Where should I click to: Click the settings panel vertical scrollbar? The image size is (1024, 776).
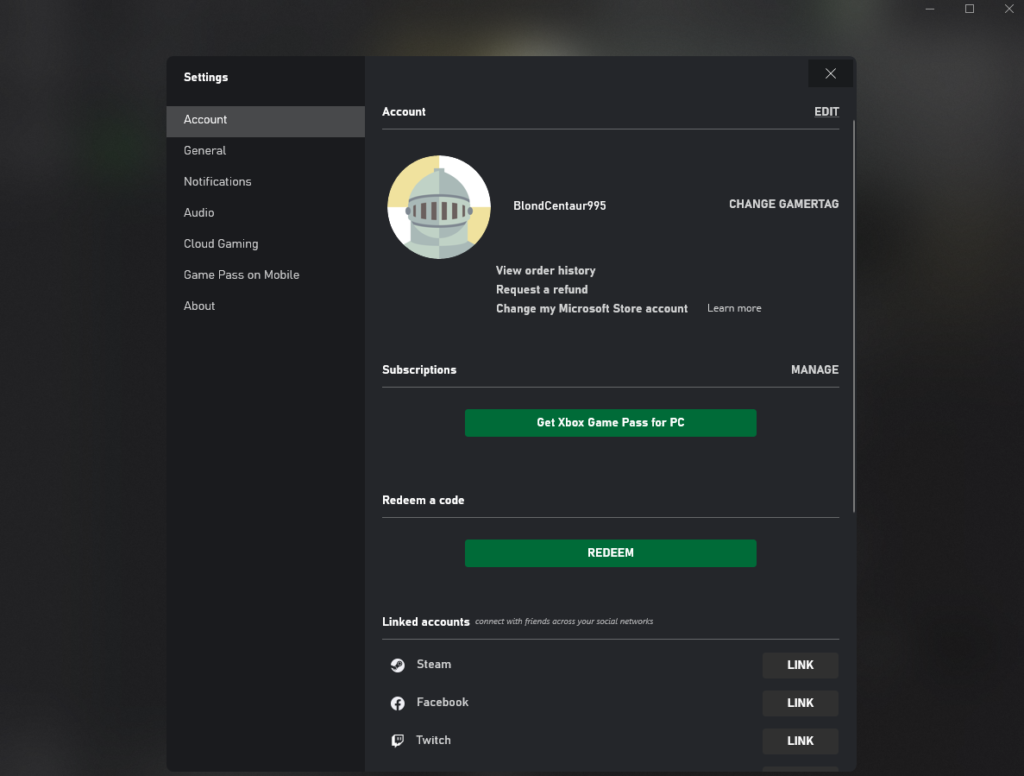[854, 317]
